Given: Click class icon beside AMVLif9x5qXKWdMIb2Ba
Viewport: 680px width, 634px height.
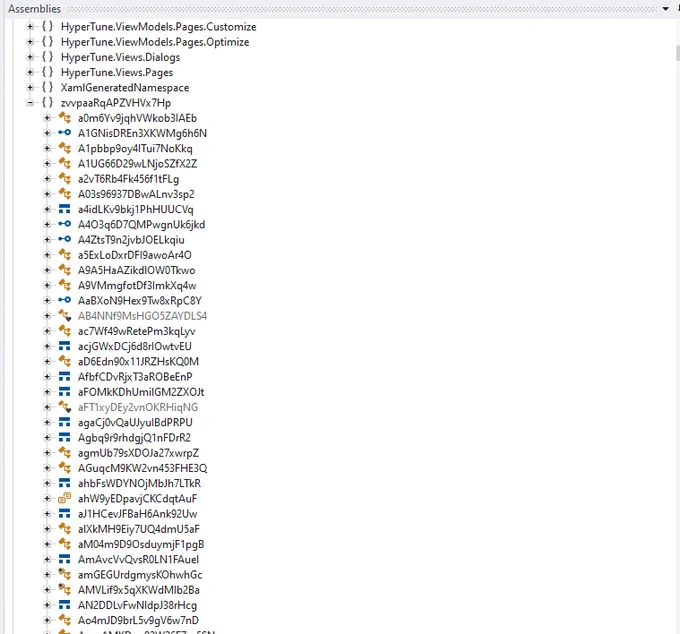Looking at the screenshot, I should (x=64, y=590).
